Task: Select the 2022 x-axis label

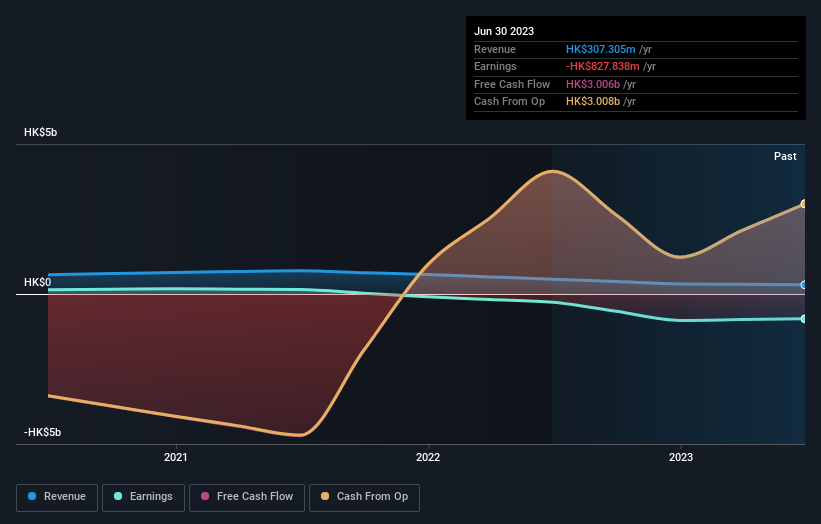Action: pyautogui.click(x=428, y=457)
